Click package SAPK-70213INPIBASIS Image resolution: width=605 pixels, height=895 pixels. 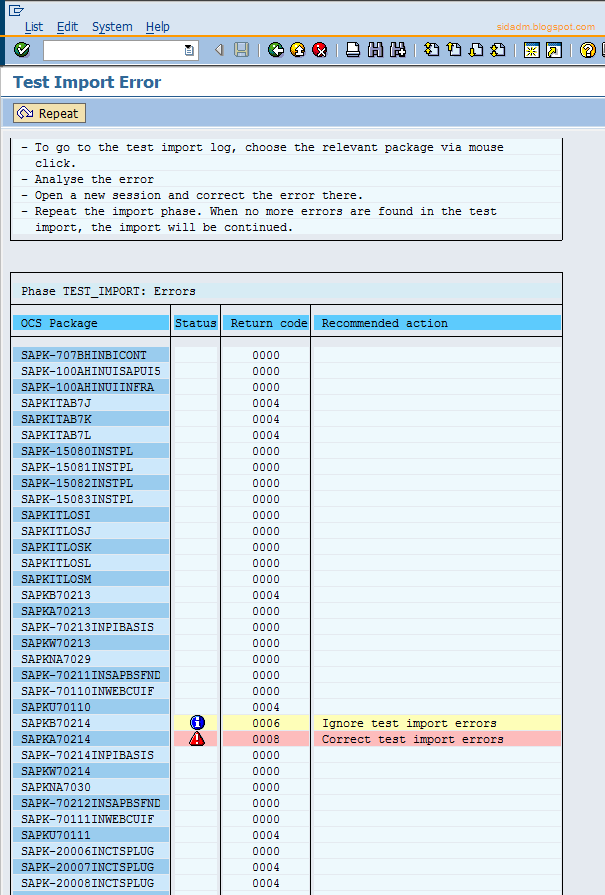coord(87,627)
